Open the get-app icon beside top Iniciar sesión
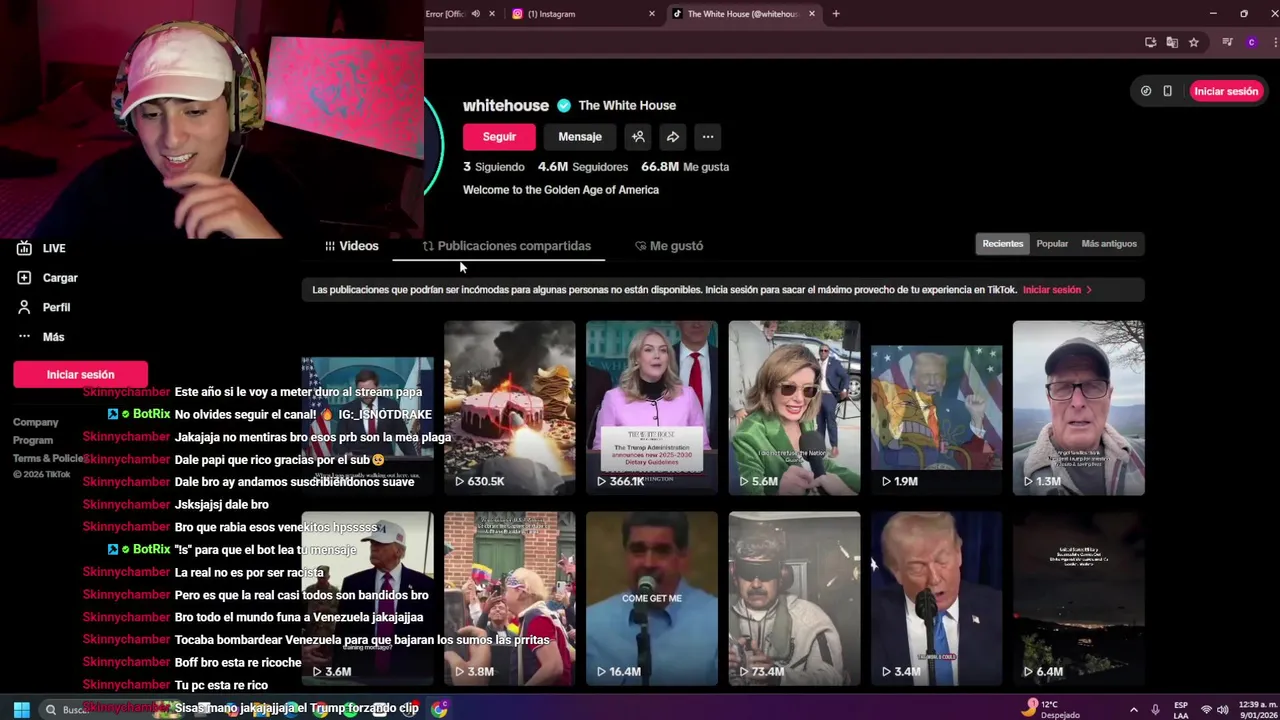The width and height of the screenshot is (1280, 720). point(1146,91)
